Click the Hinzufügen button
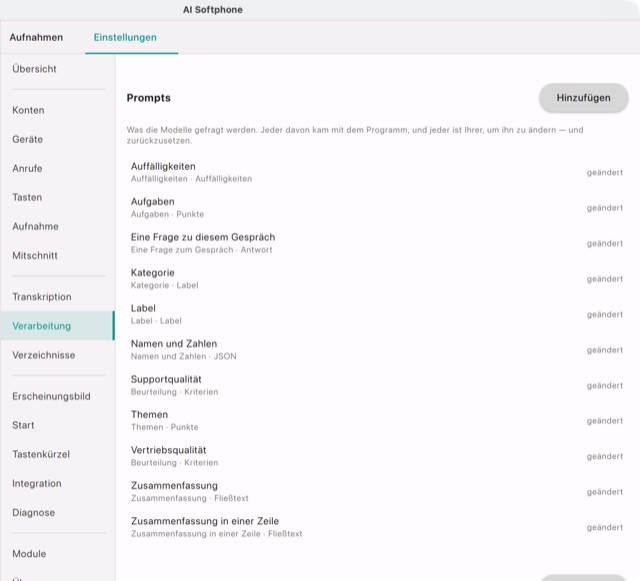640x581 pixels. click(x=583, y=98)
